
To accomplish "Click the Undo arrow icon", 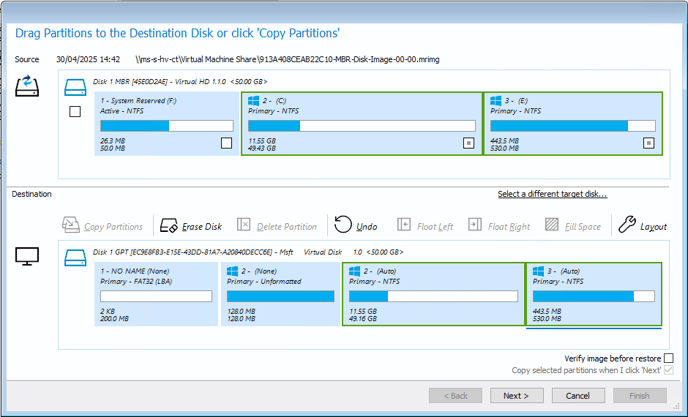I will [x=343, y=225].
